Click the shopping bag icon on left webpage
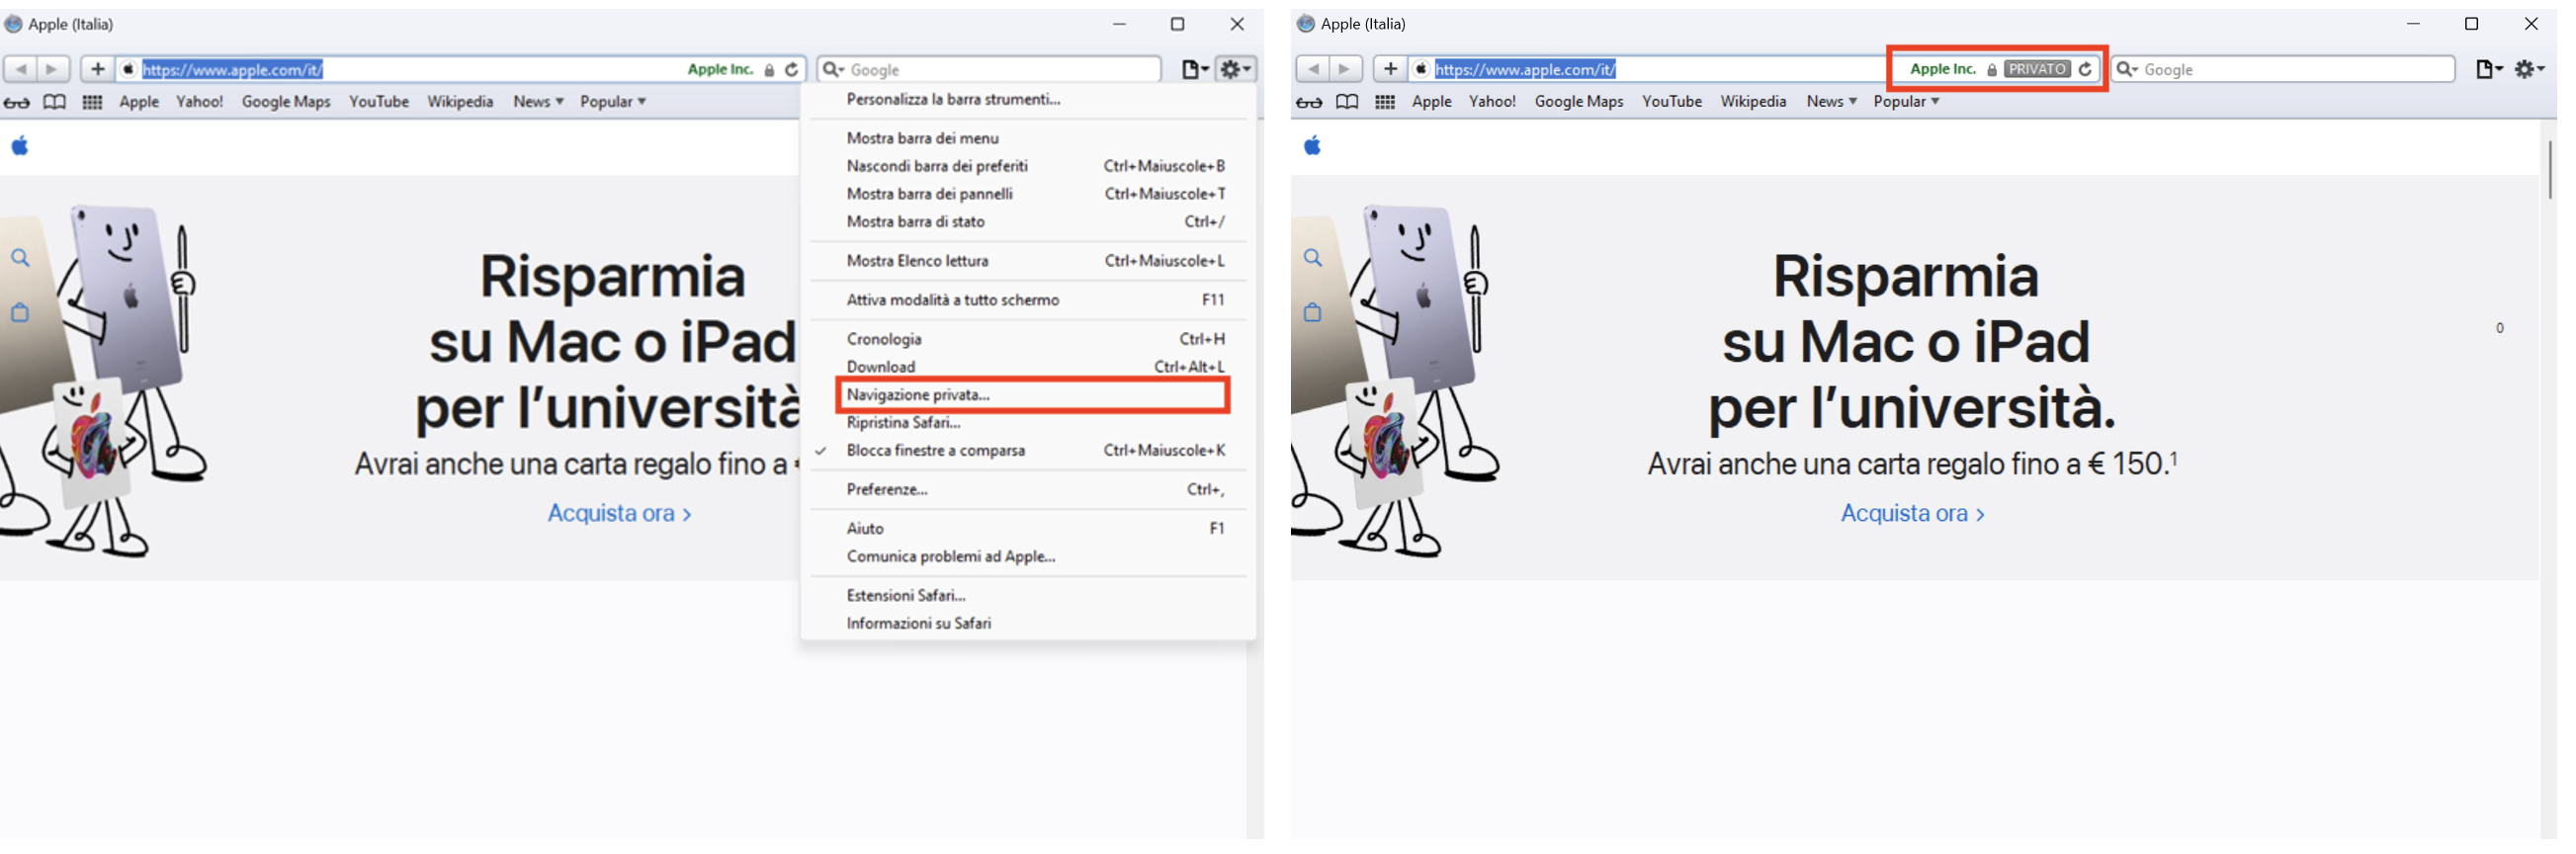 coord(20,312)
